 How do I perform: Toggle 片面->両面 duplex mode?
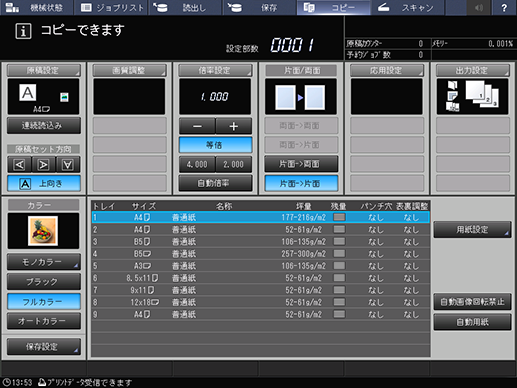[x=301, y=164]
